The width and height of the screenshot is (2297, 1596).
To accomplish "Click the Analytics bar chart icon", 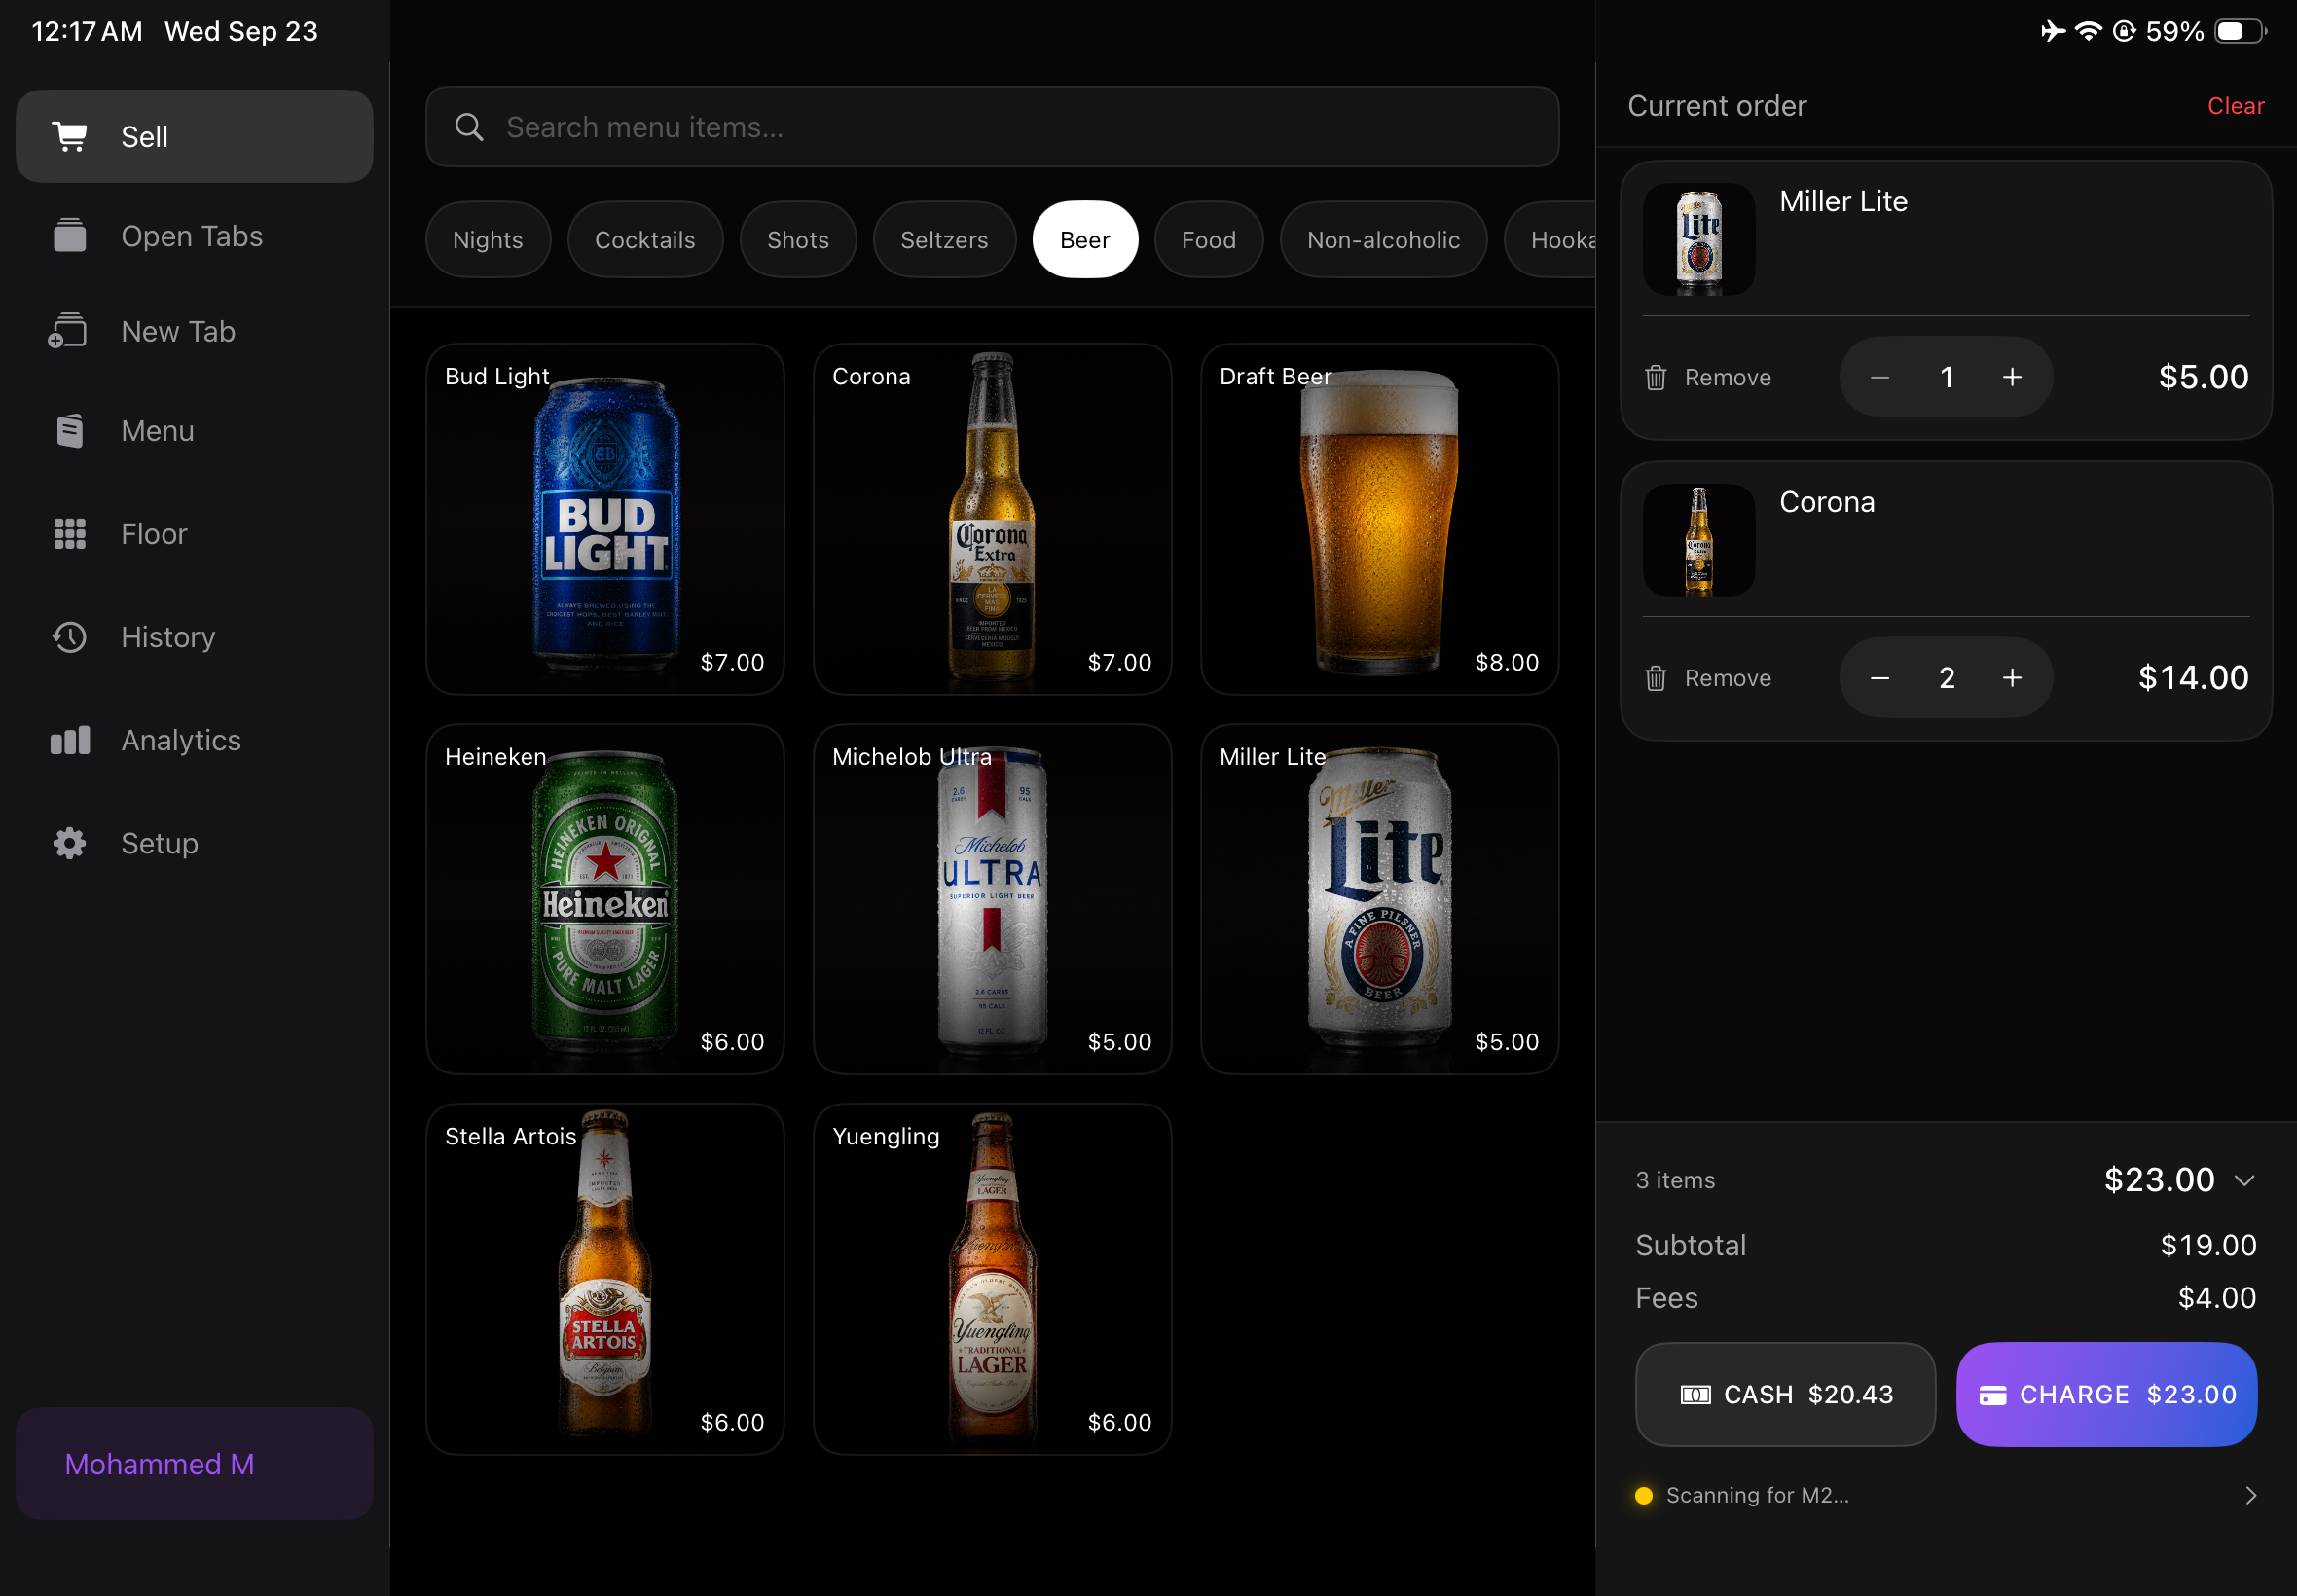I will pyautogui.click(x=70, y=740).
